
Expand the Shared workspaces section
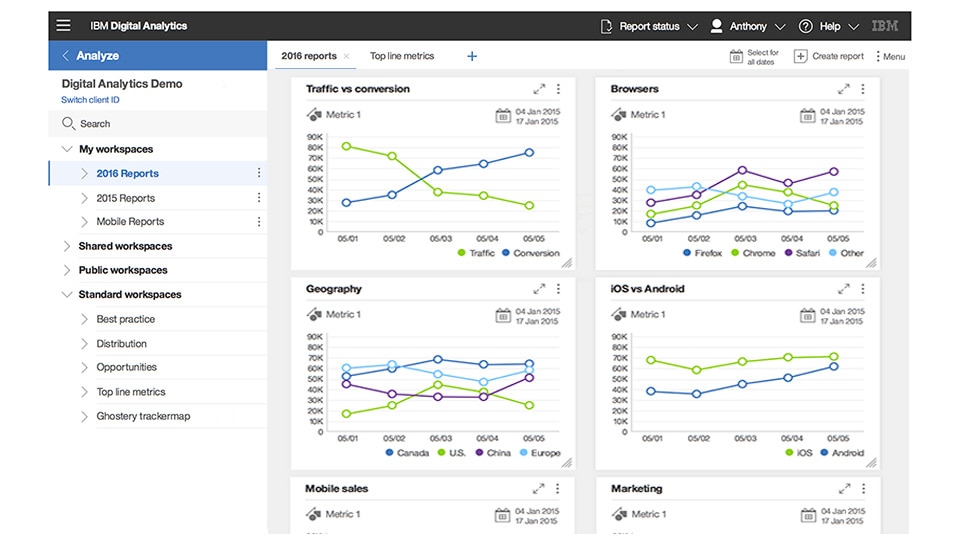(x=67, y=246)
